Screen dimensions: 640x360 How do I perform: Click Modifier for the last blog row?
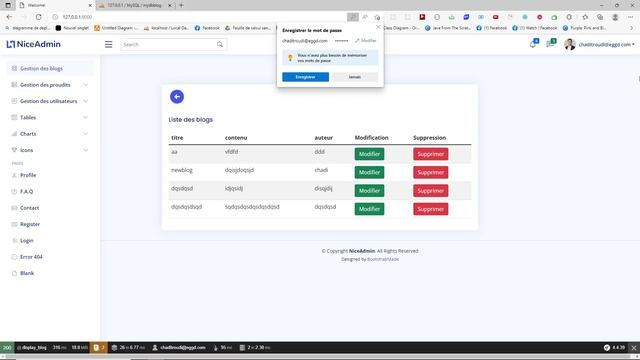coord(369,209)
